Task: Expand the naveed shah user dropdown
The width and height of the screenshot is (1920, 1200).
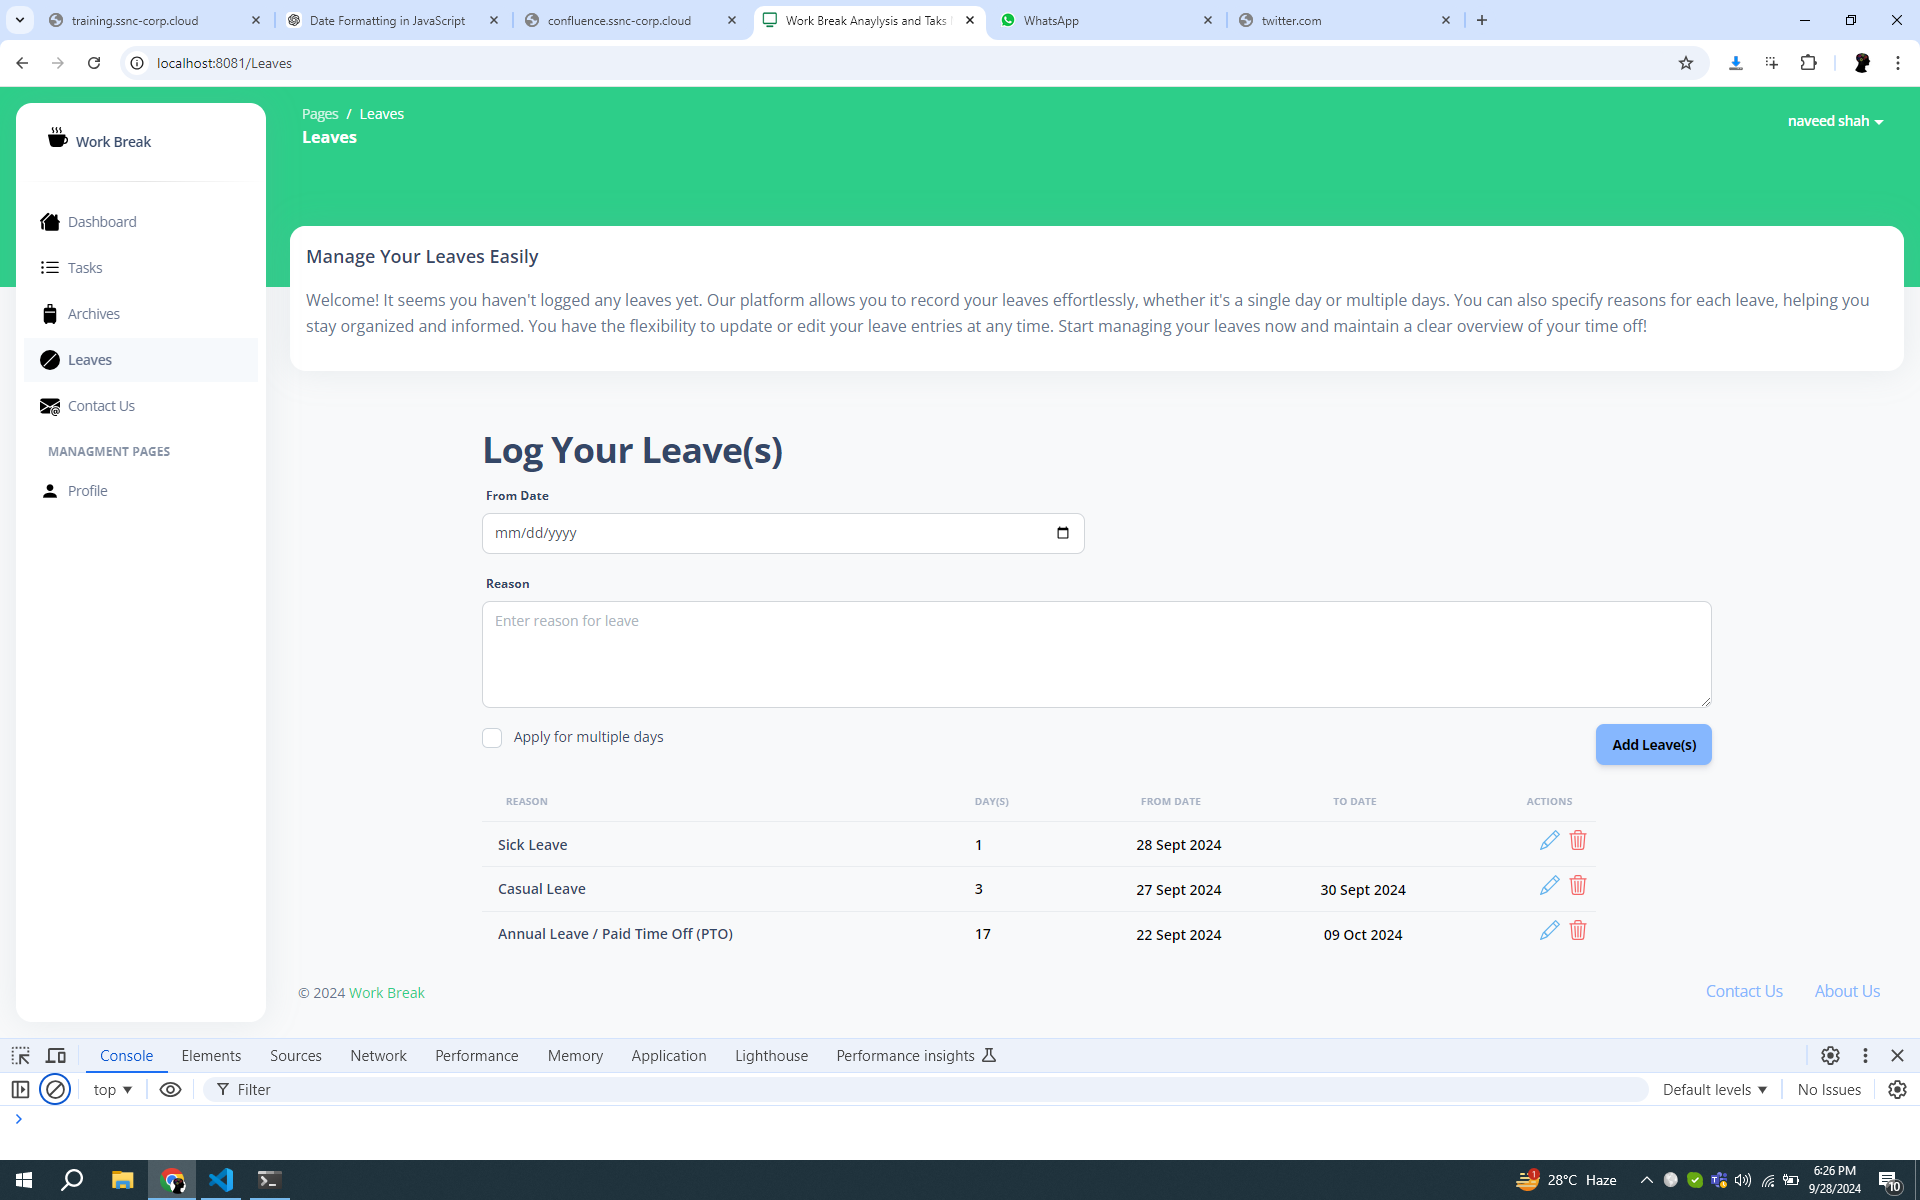Action: [1835, 121]
